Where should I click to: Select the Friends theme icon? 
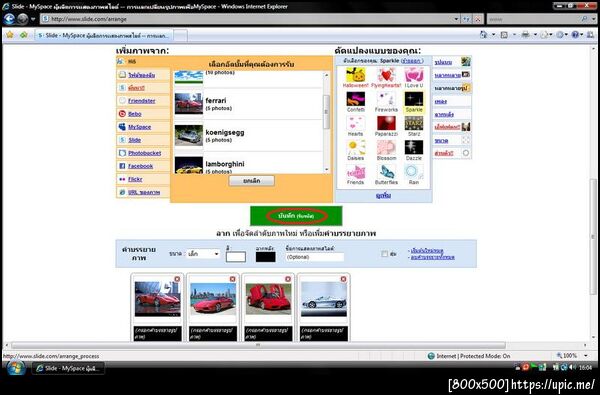[x=355, y=172]
